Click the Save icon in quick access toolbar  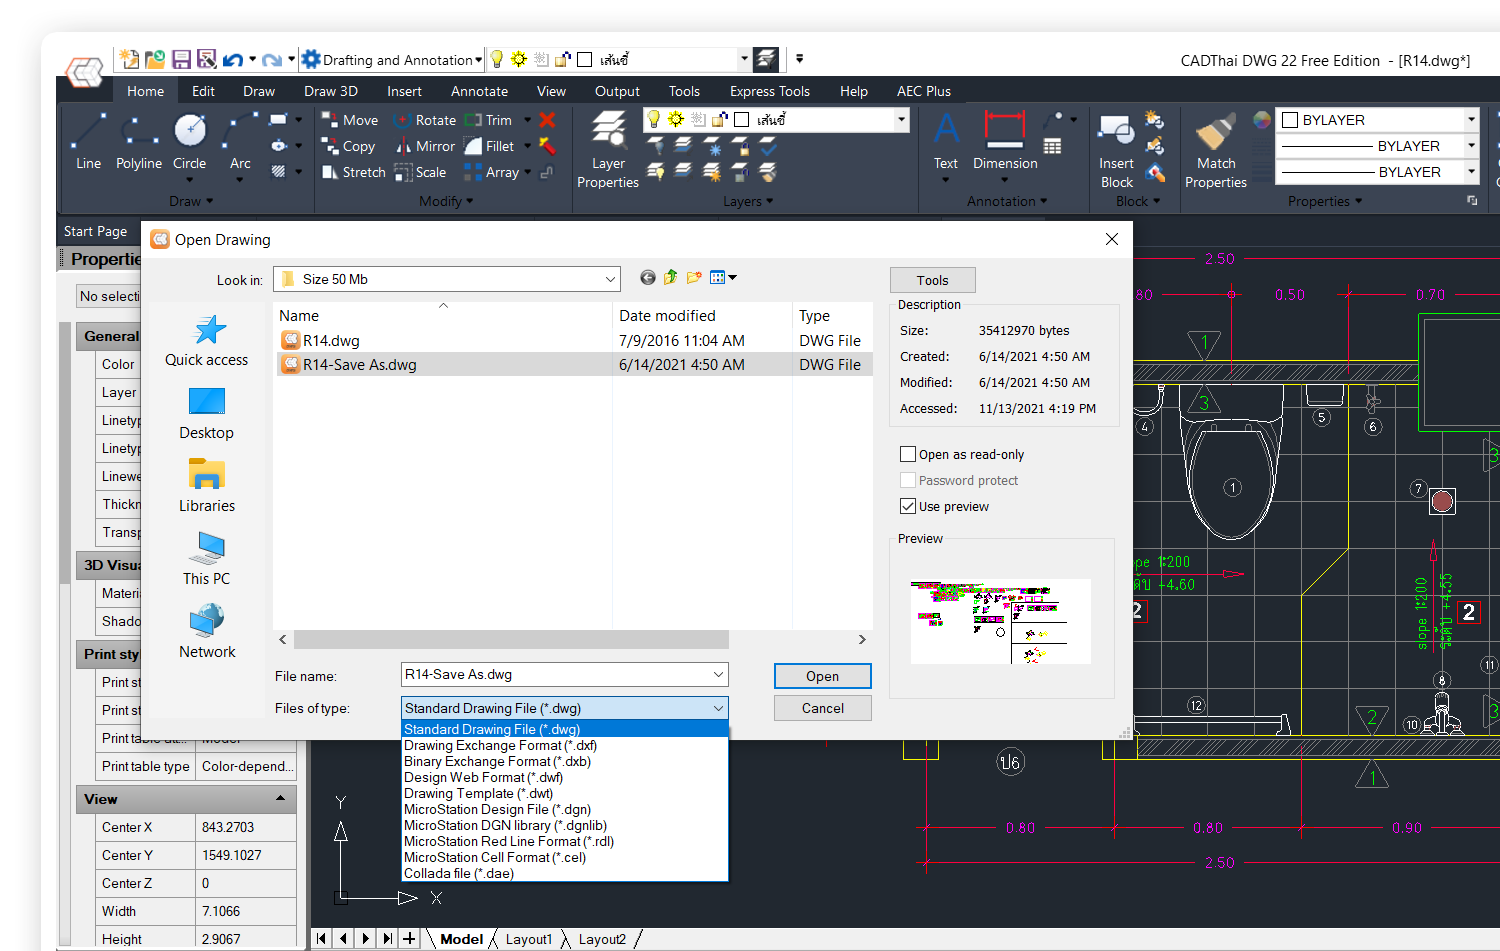coord(181,59)
